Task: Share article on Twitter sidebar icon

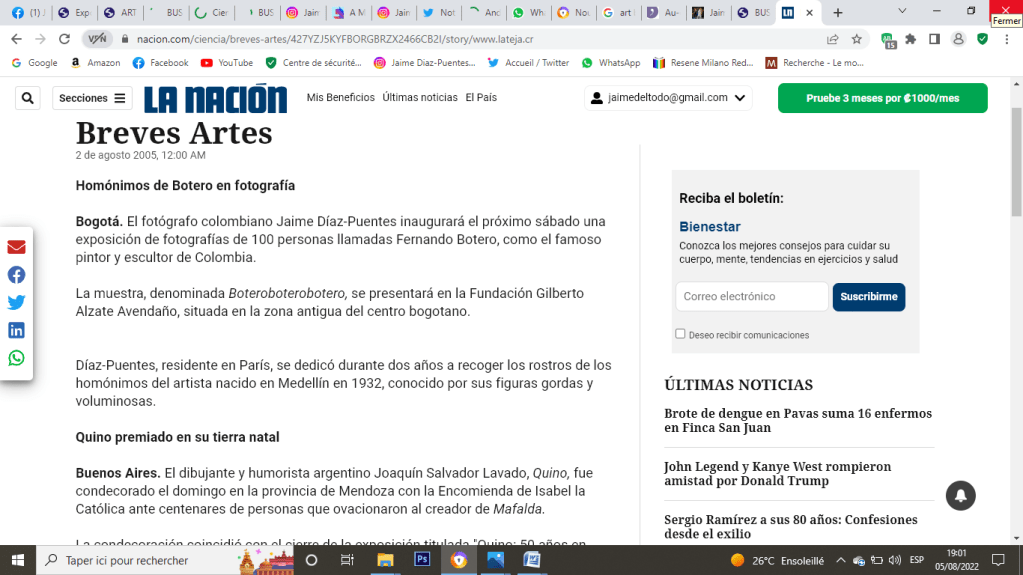Action: pyautogui.click(x=17, y=302)
